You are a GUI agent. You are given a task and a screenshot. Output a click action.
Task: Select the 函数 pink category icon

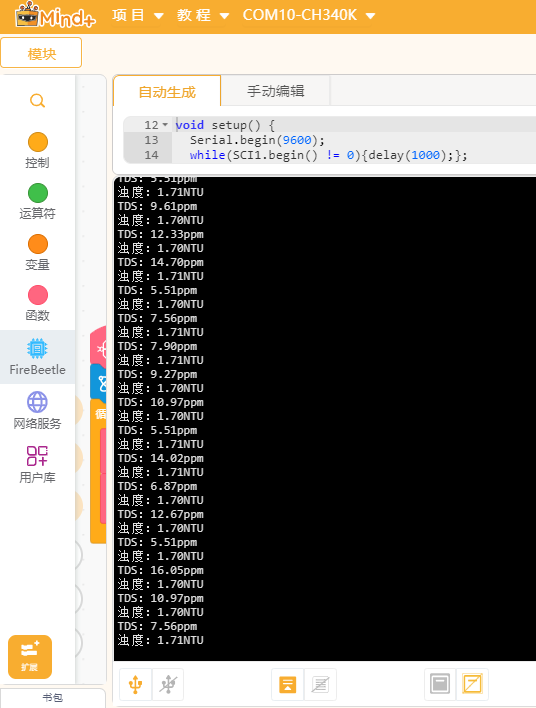click(x=38, y=295)
